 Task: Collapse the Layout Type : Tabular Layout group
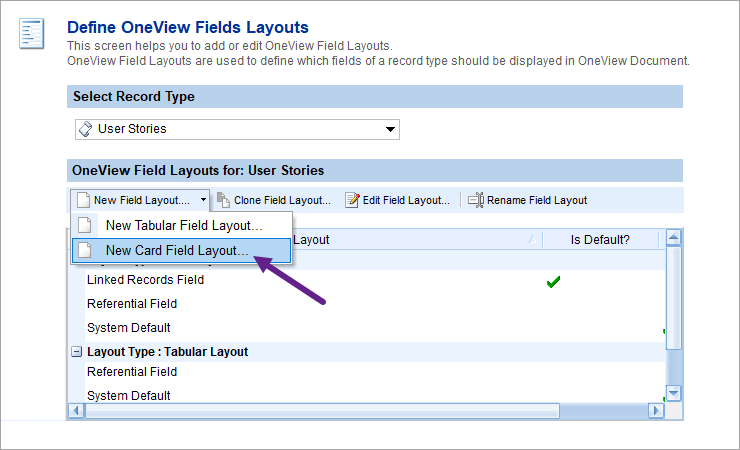(x=76, y=352)
